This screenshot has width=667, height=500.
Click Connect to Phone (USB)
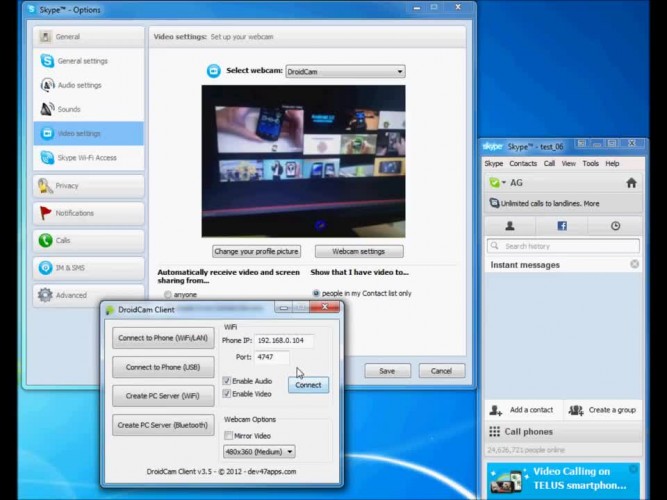[x=163, y=367]
